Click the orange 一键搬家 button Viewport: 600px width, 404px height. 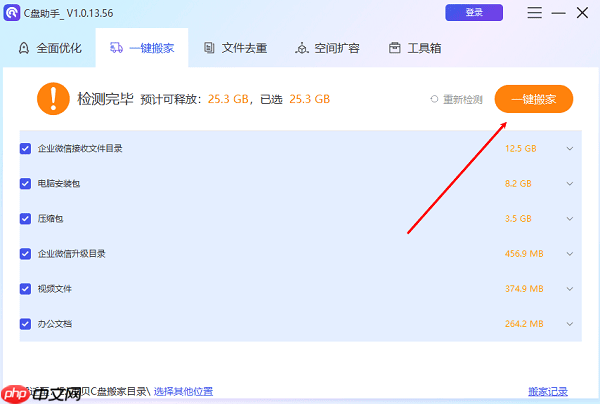pos(534,99)
